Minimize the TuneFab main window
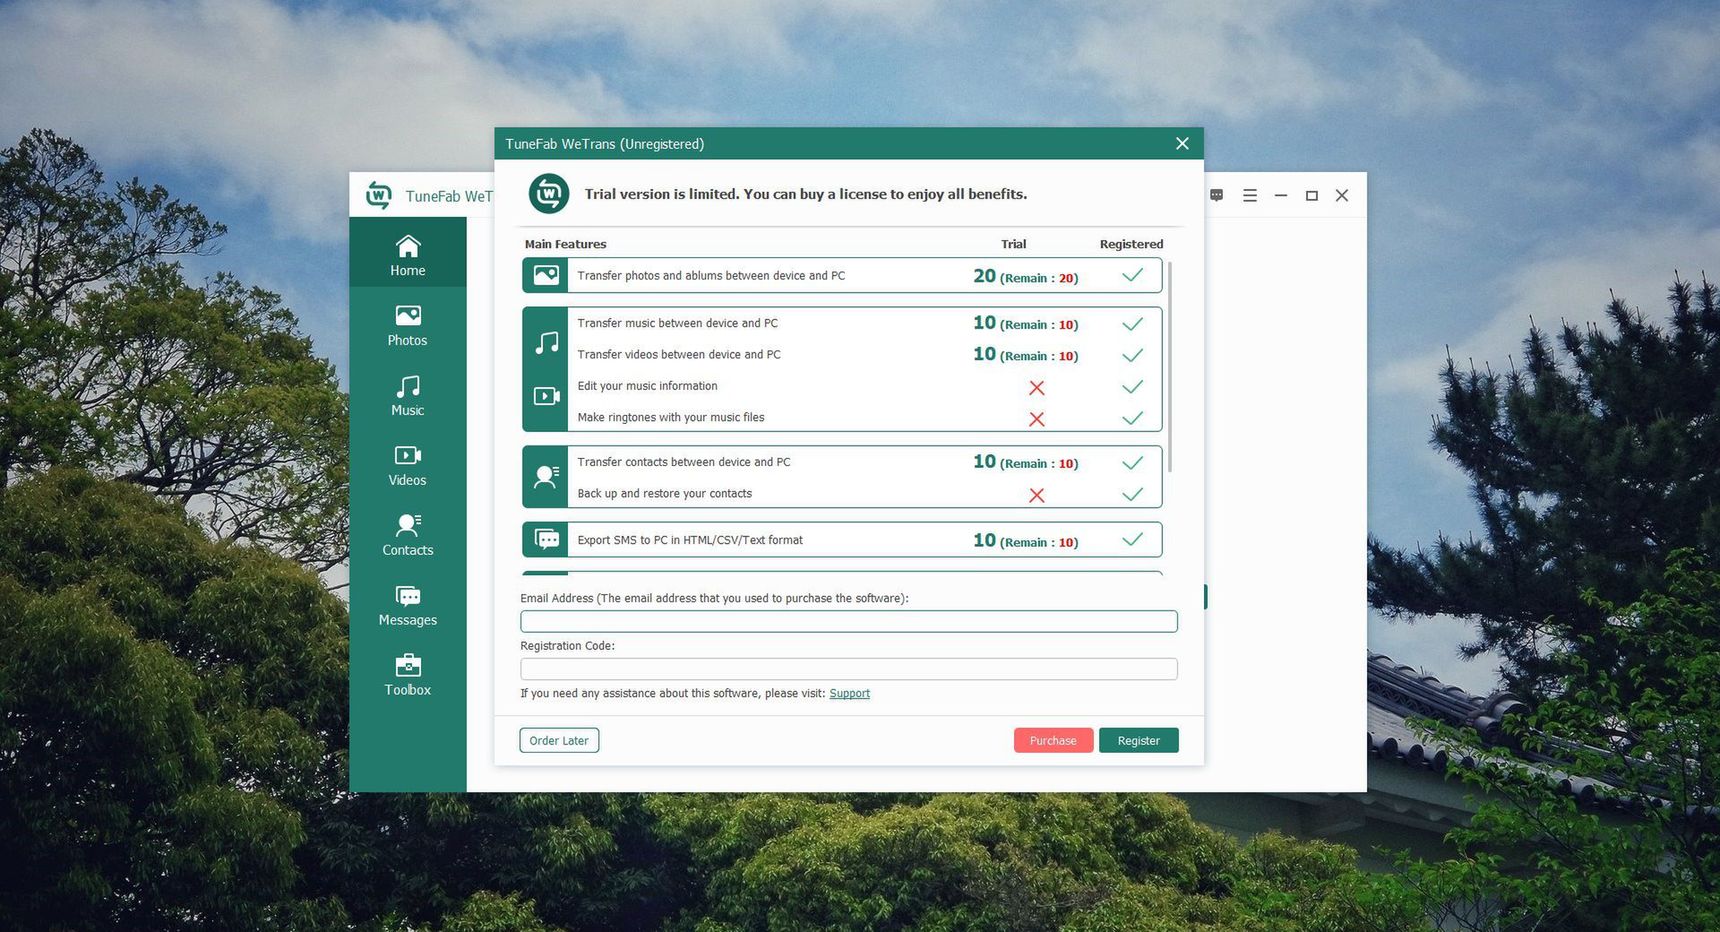Image resolution: width=1720 pixels, height=932 pixels. [1281, 195]
